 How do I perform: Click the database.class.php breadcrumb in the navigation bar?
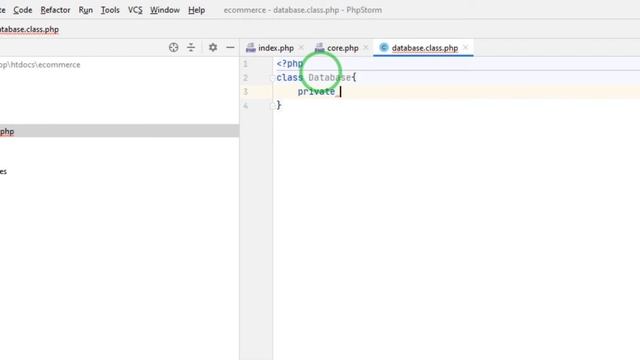pyautogui.click(x=29, y=29)
